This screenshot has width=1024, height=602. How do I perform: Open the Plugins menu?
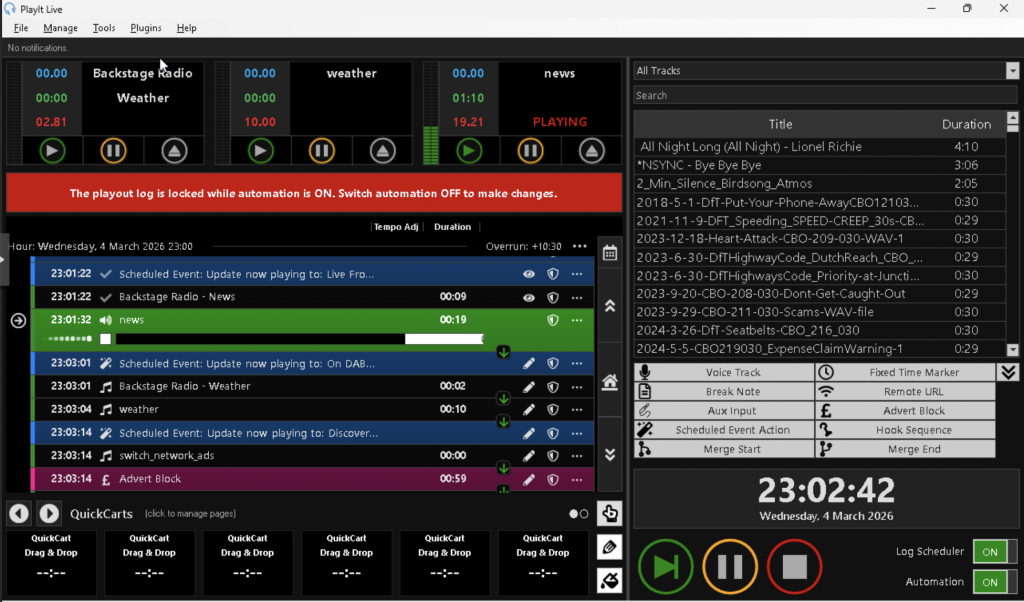(x=145, y=28)
